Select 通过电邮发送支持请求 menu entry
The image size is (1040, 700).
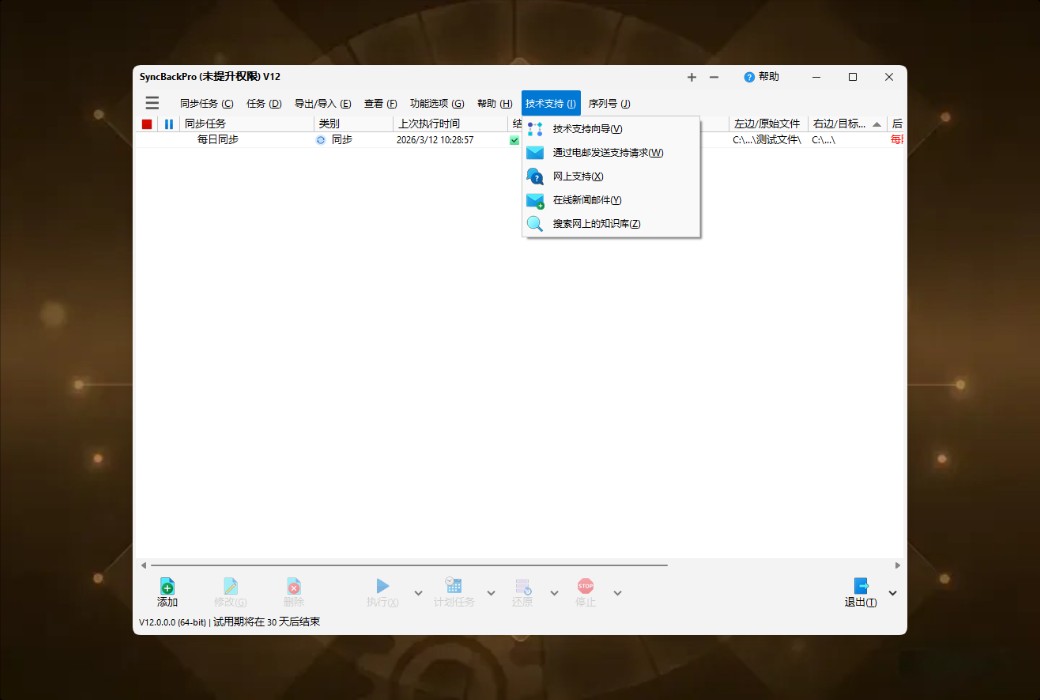coord(607,153)
